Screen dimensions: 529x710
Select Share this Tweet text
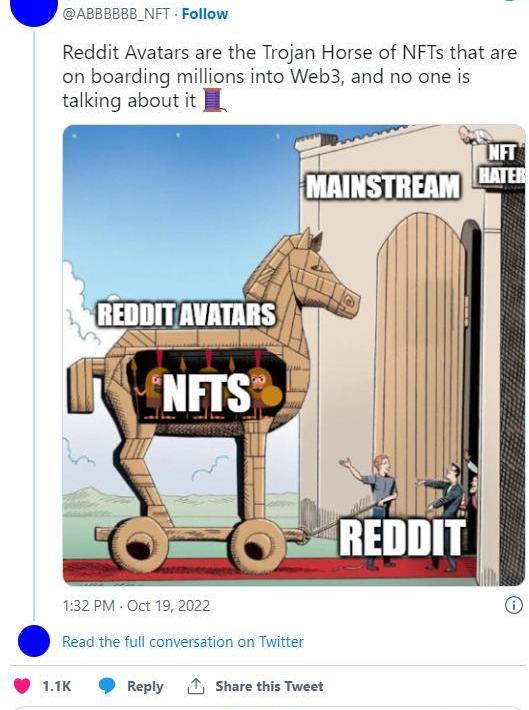pos(269,686)
